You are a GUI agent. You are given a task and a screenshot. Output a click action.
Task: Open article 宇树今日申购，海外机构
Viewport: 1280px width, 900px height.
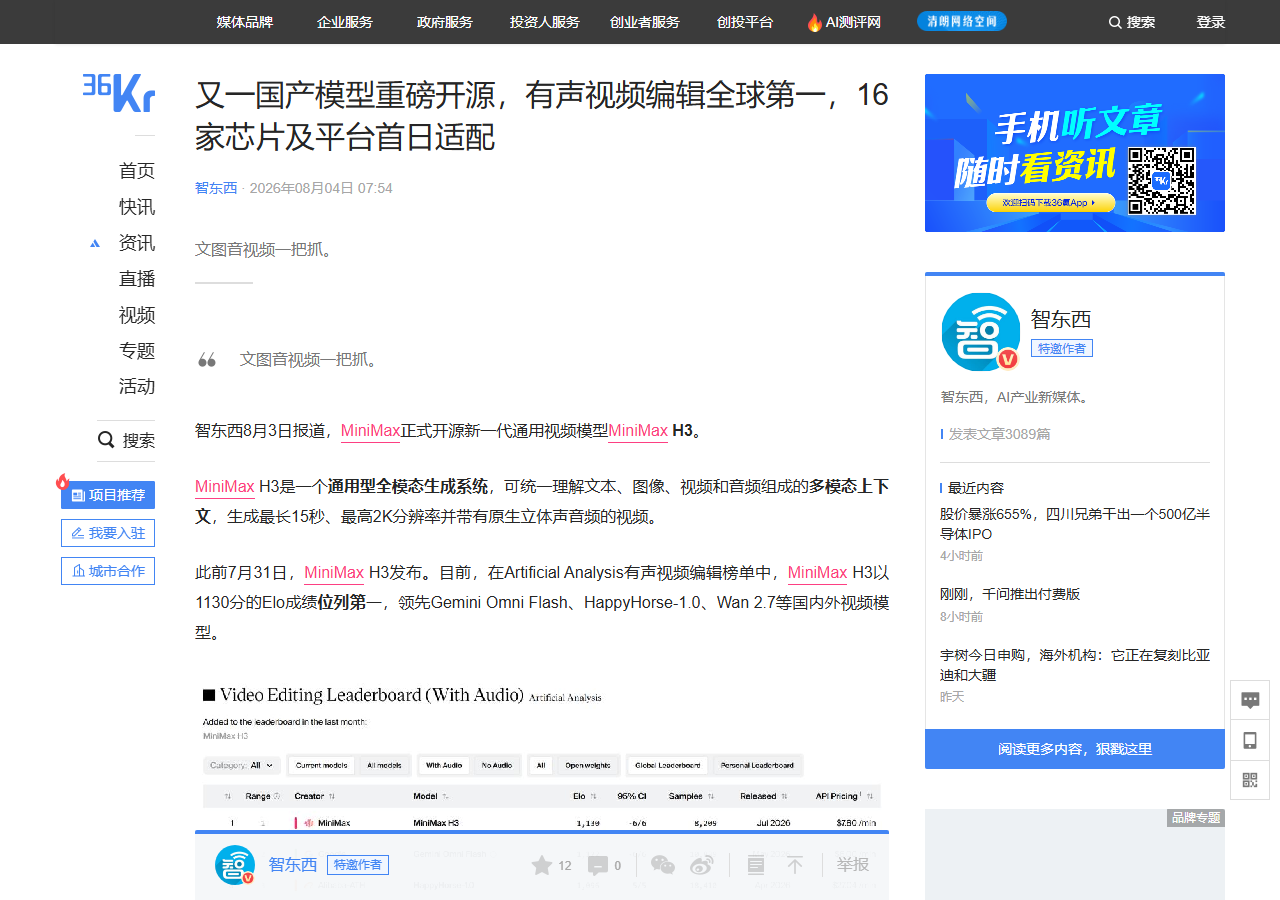click(1075, 665)
